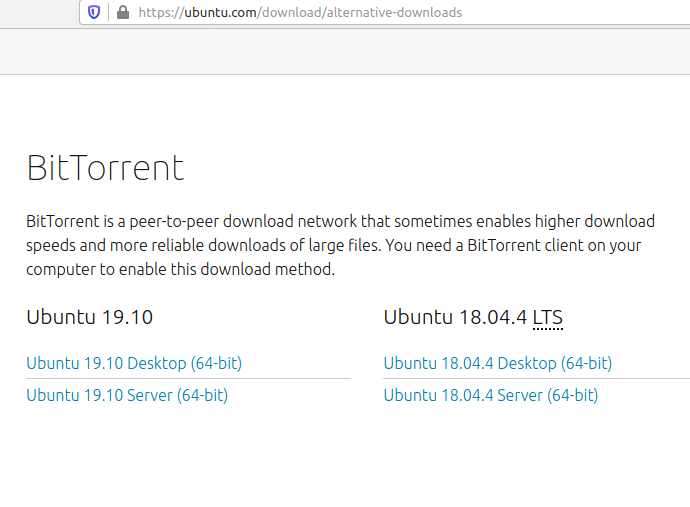This screenshot has height=507, width=690.
Task: Click the padlock site security icon
Action: (x=123, y=12)
